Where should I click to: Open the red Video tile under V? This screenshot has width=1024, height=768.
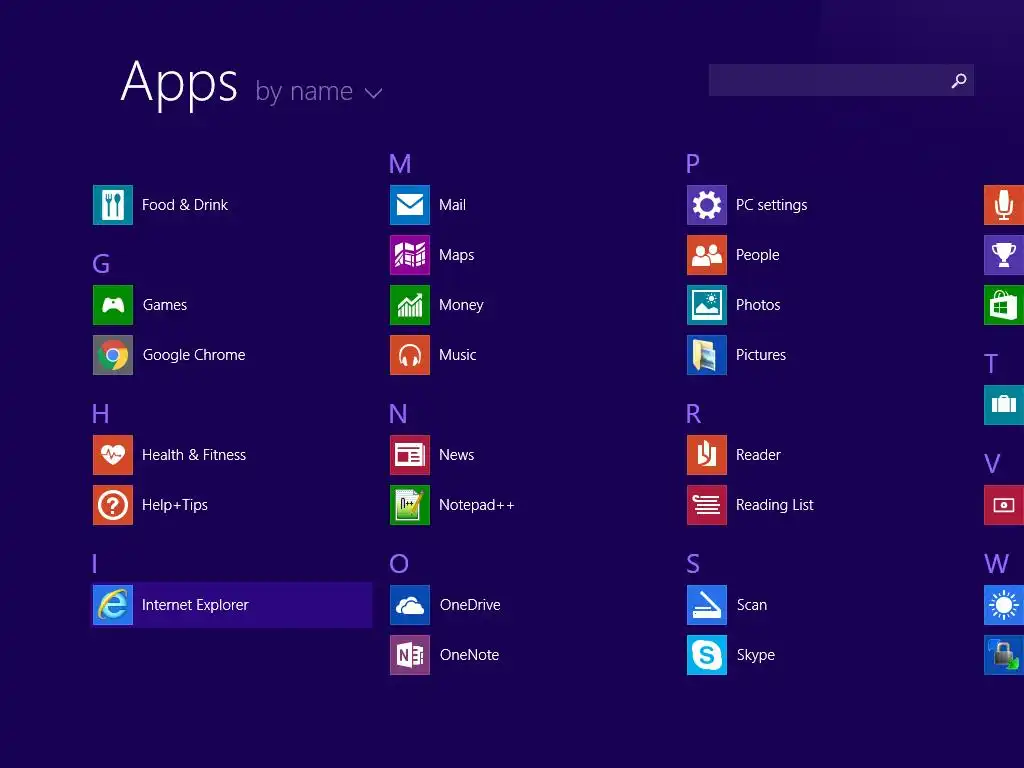tap(1004, 505)
